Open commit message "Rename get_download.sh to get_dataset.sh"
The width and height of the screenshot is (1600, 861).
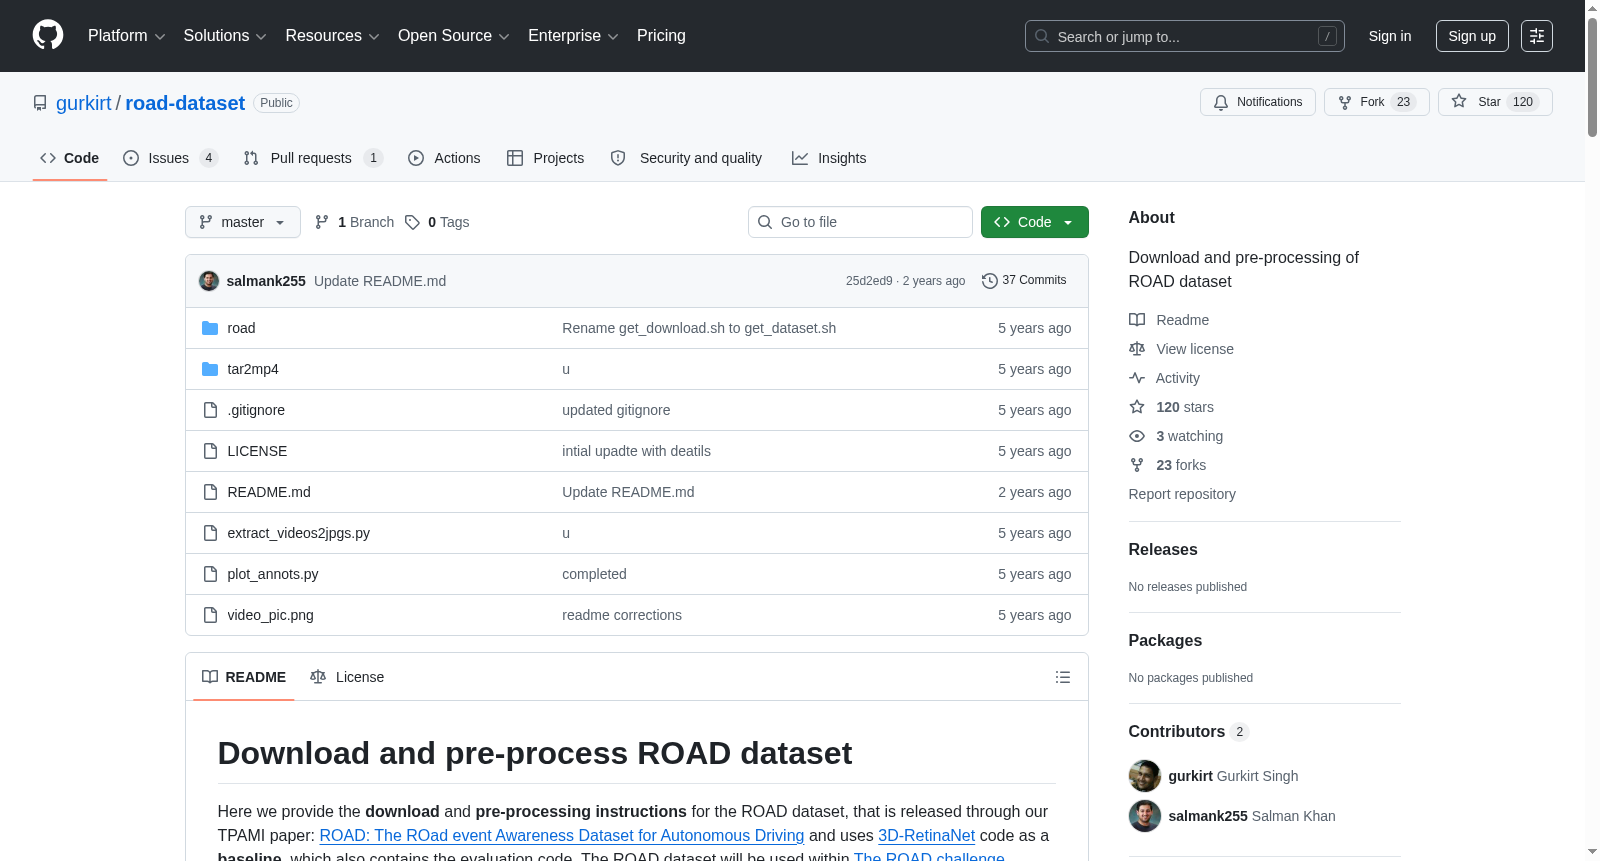click(x=699, y=328)
